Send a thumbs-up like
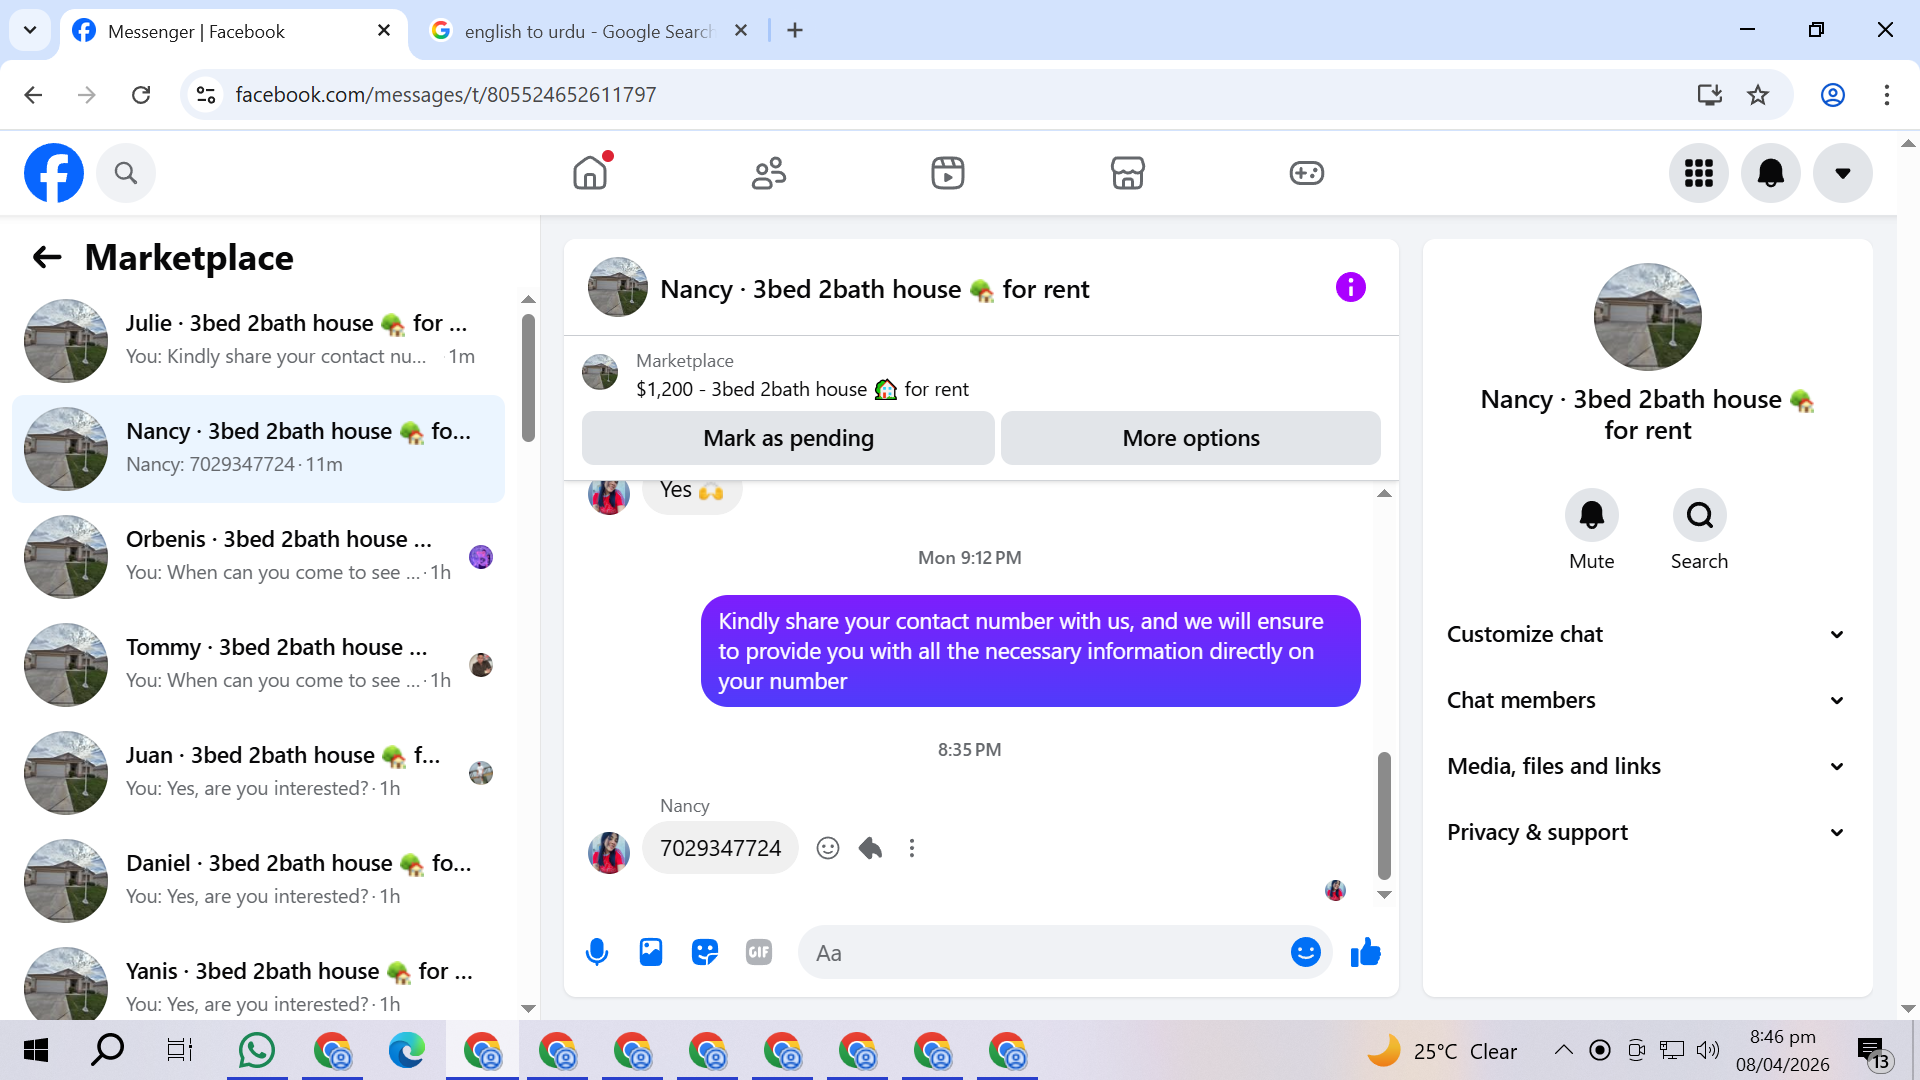Image resolution: width=1920 pixels, height=1080 pixels. (1365, 952)
